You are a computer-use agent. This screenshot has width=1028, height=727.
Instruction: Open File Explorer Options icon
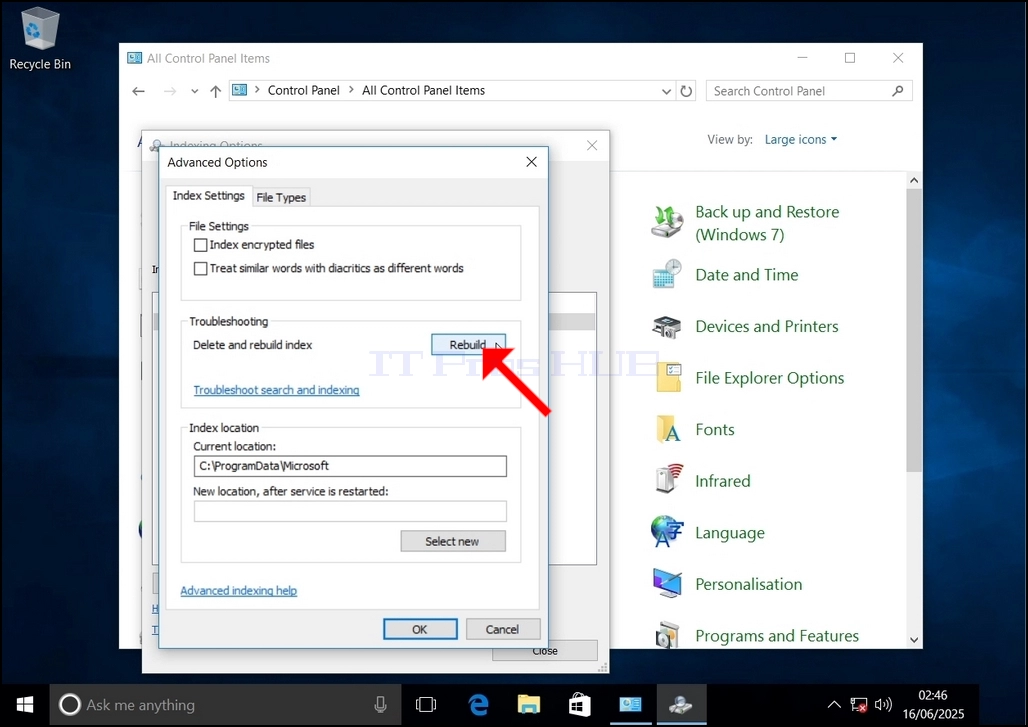pos(667,378)
